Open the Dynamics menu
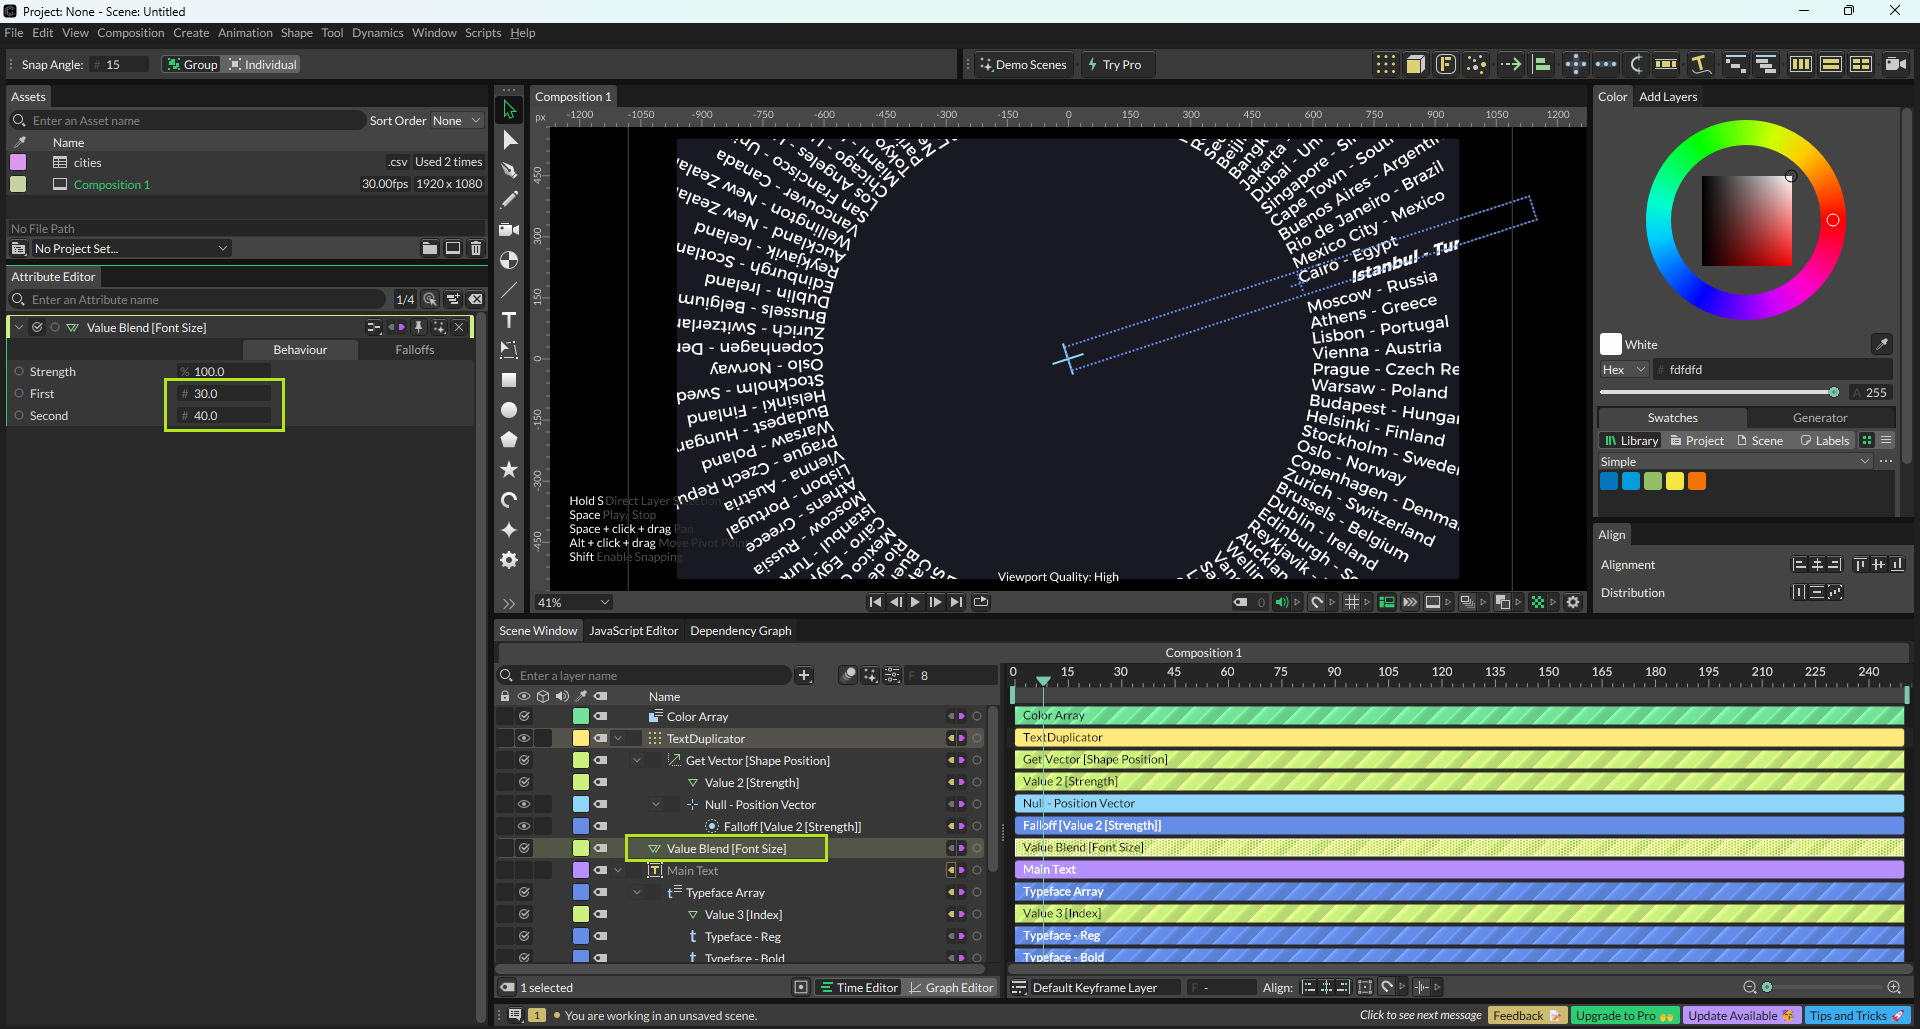 (377, 33)
